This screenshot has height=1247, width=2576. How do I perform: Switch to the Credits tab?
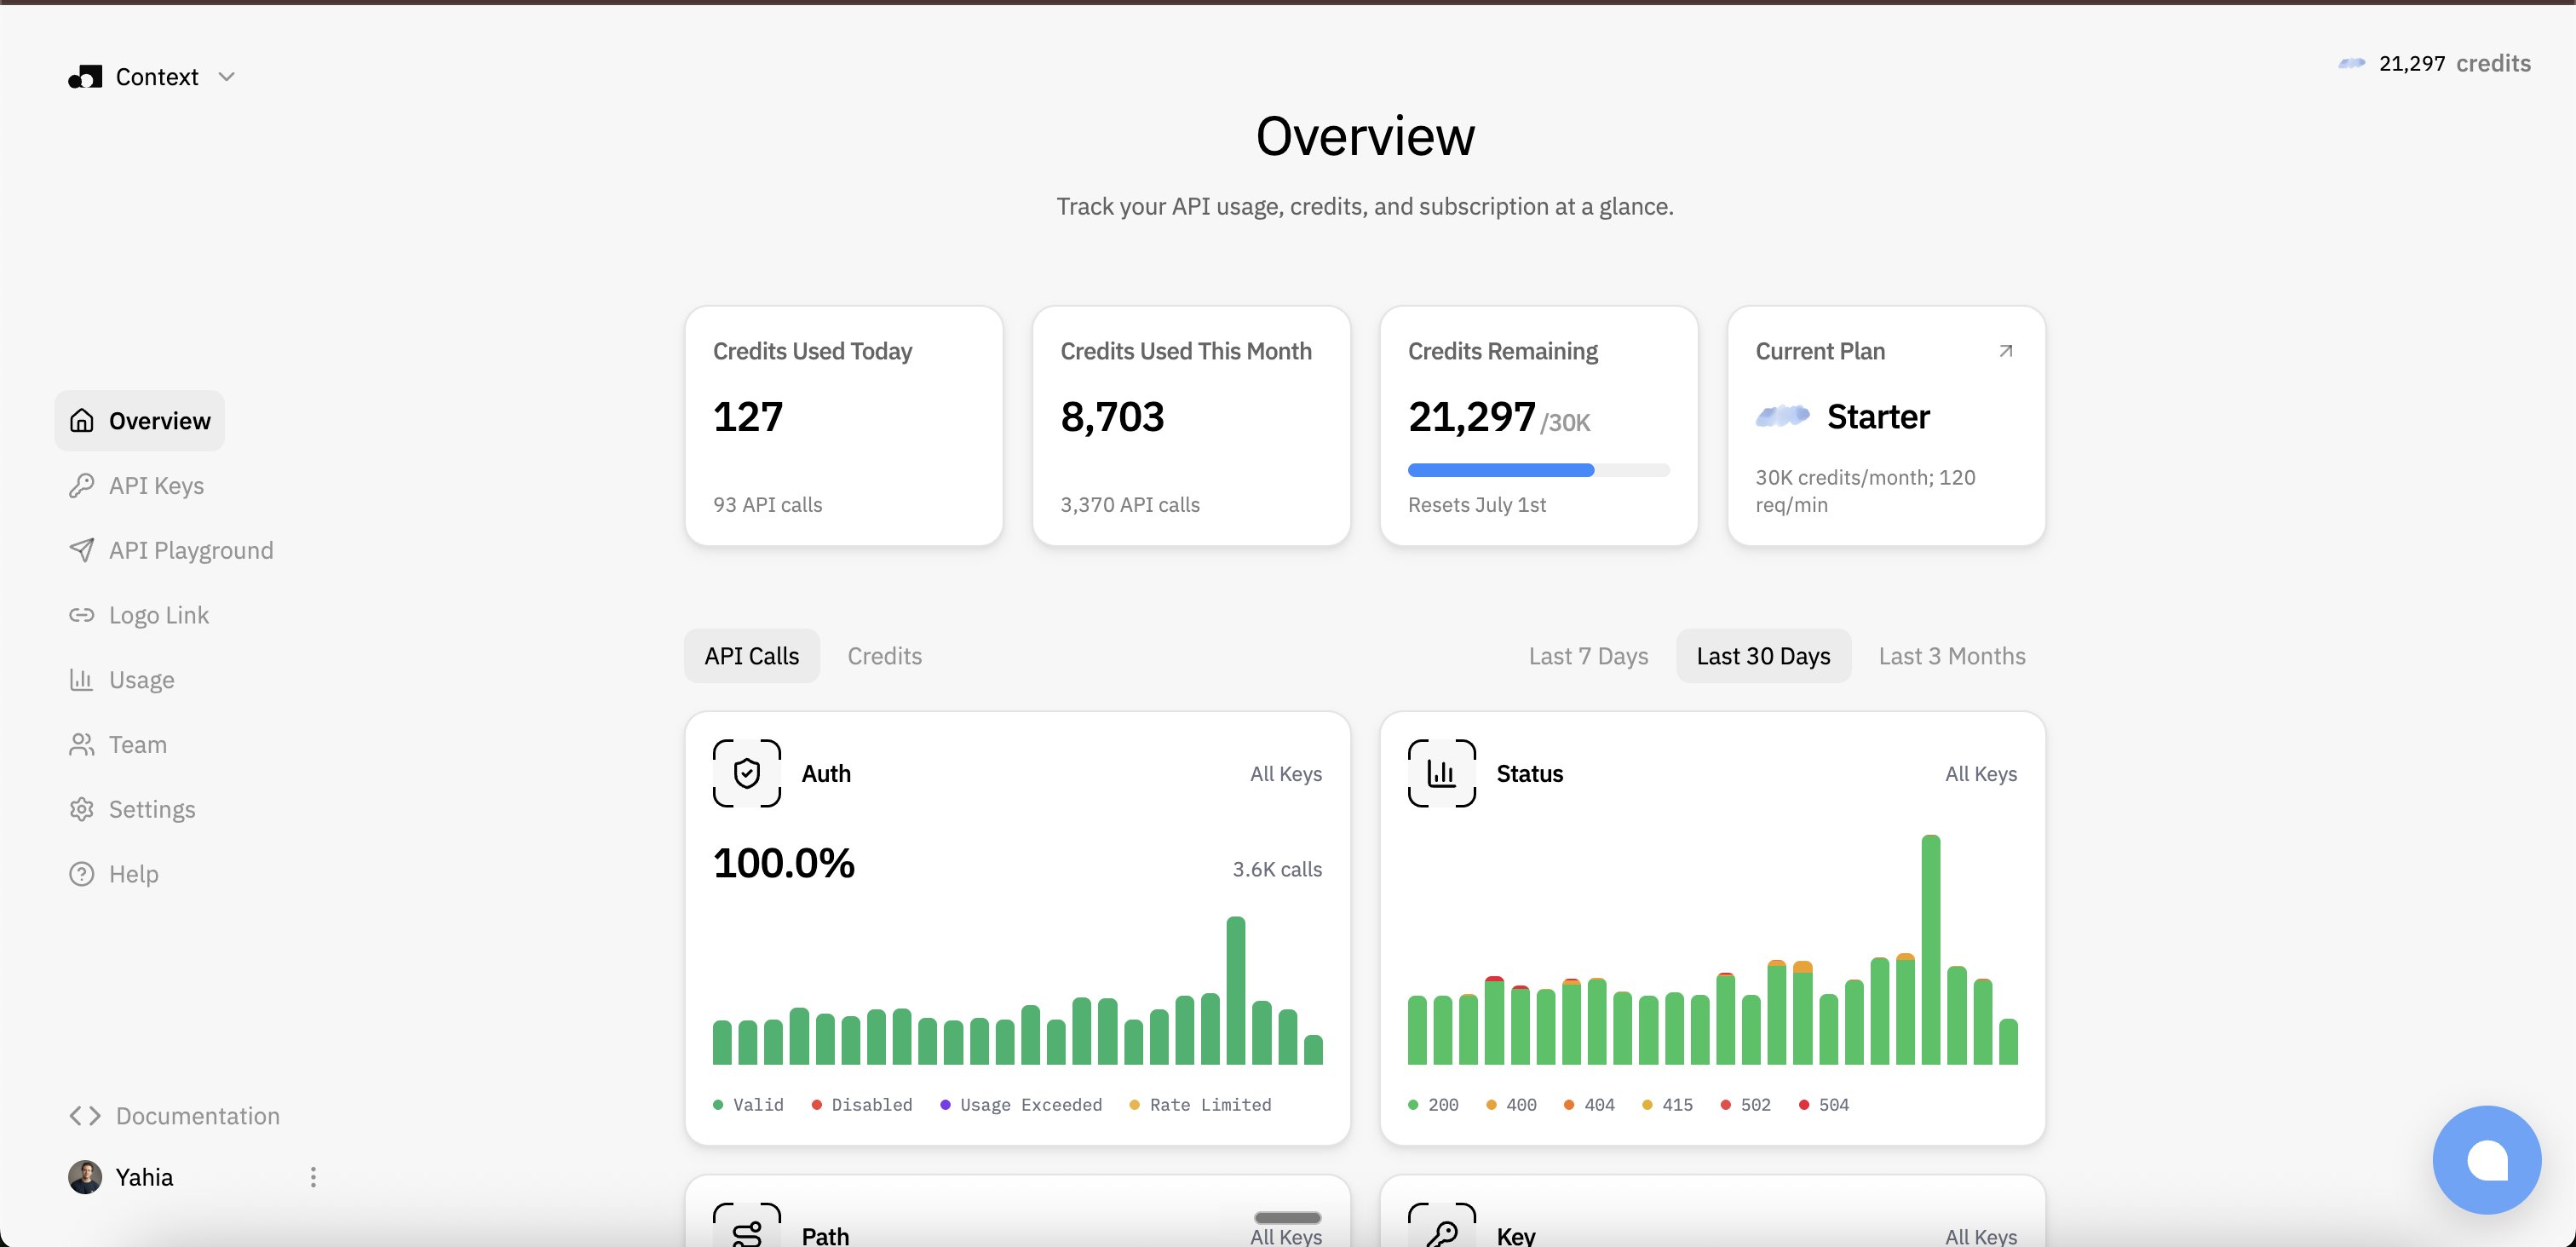885,656
